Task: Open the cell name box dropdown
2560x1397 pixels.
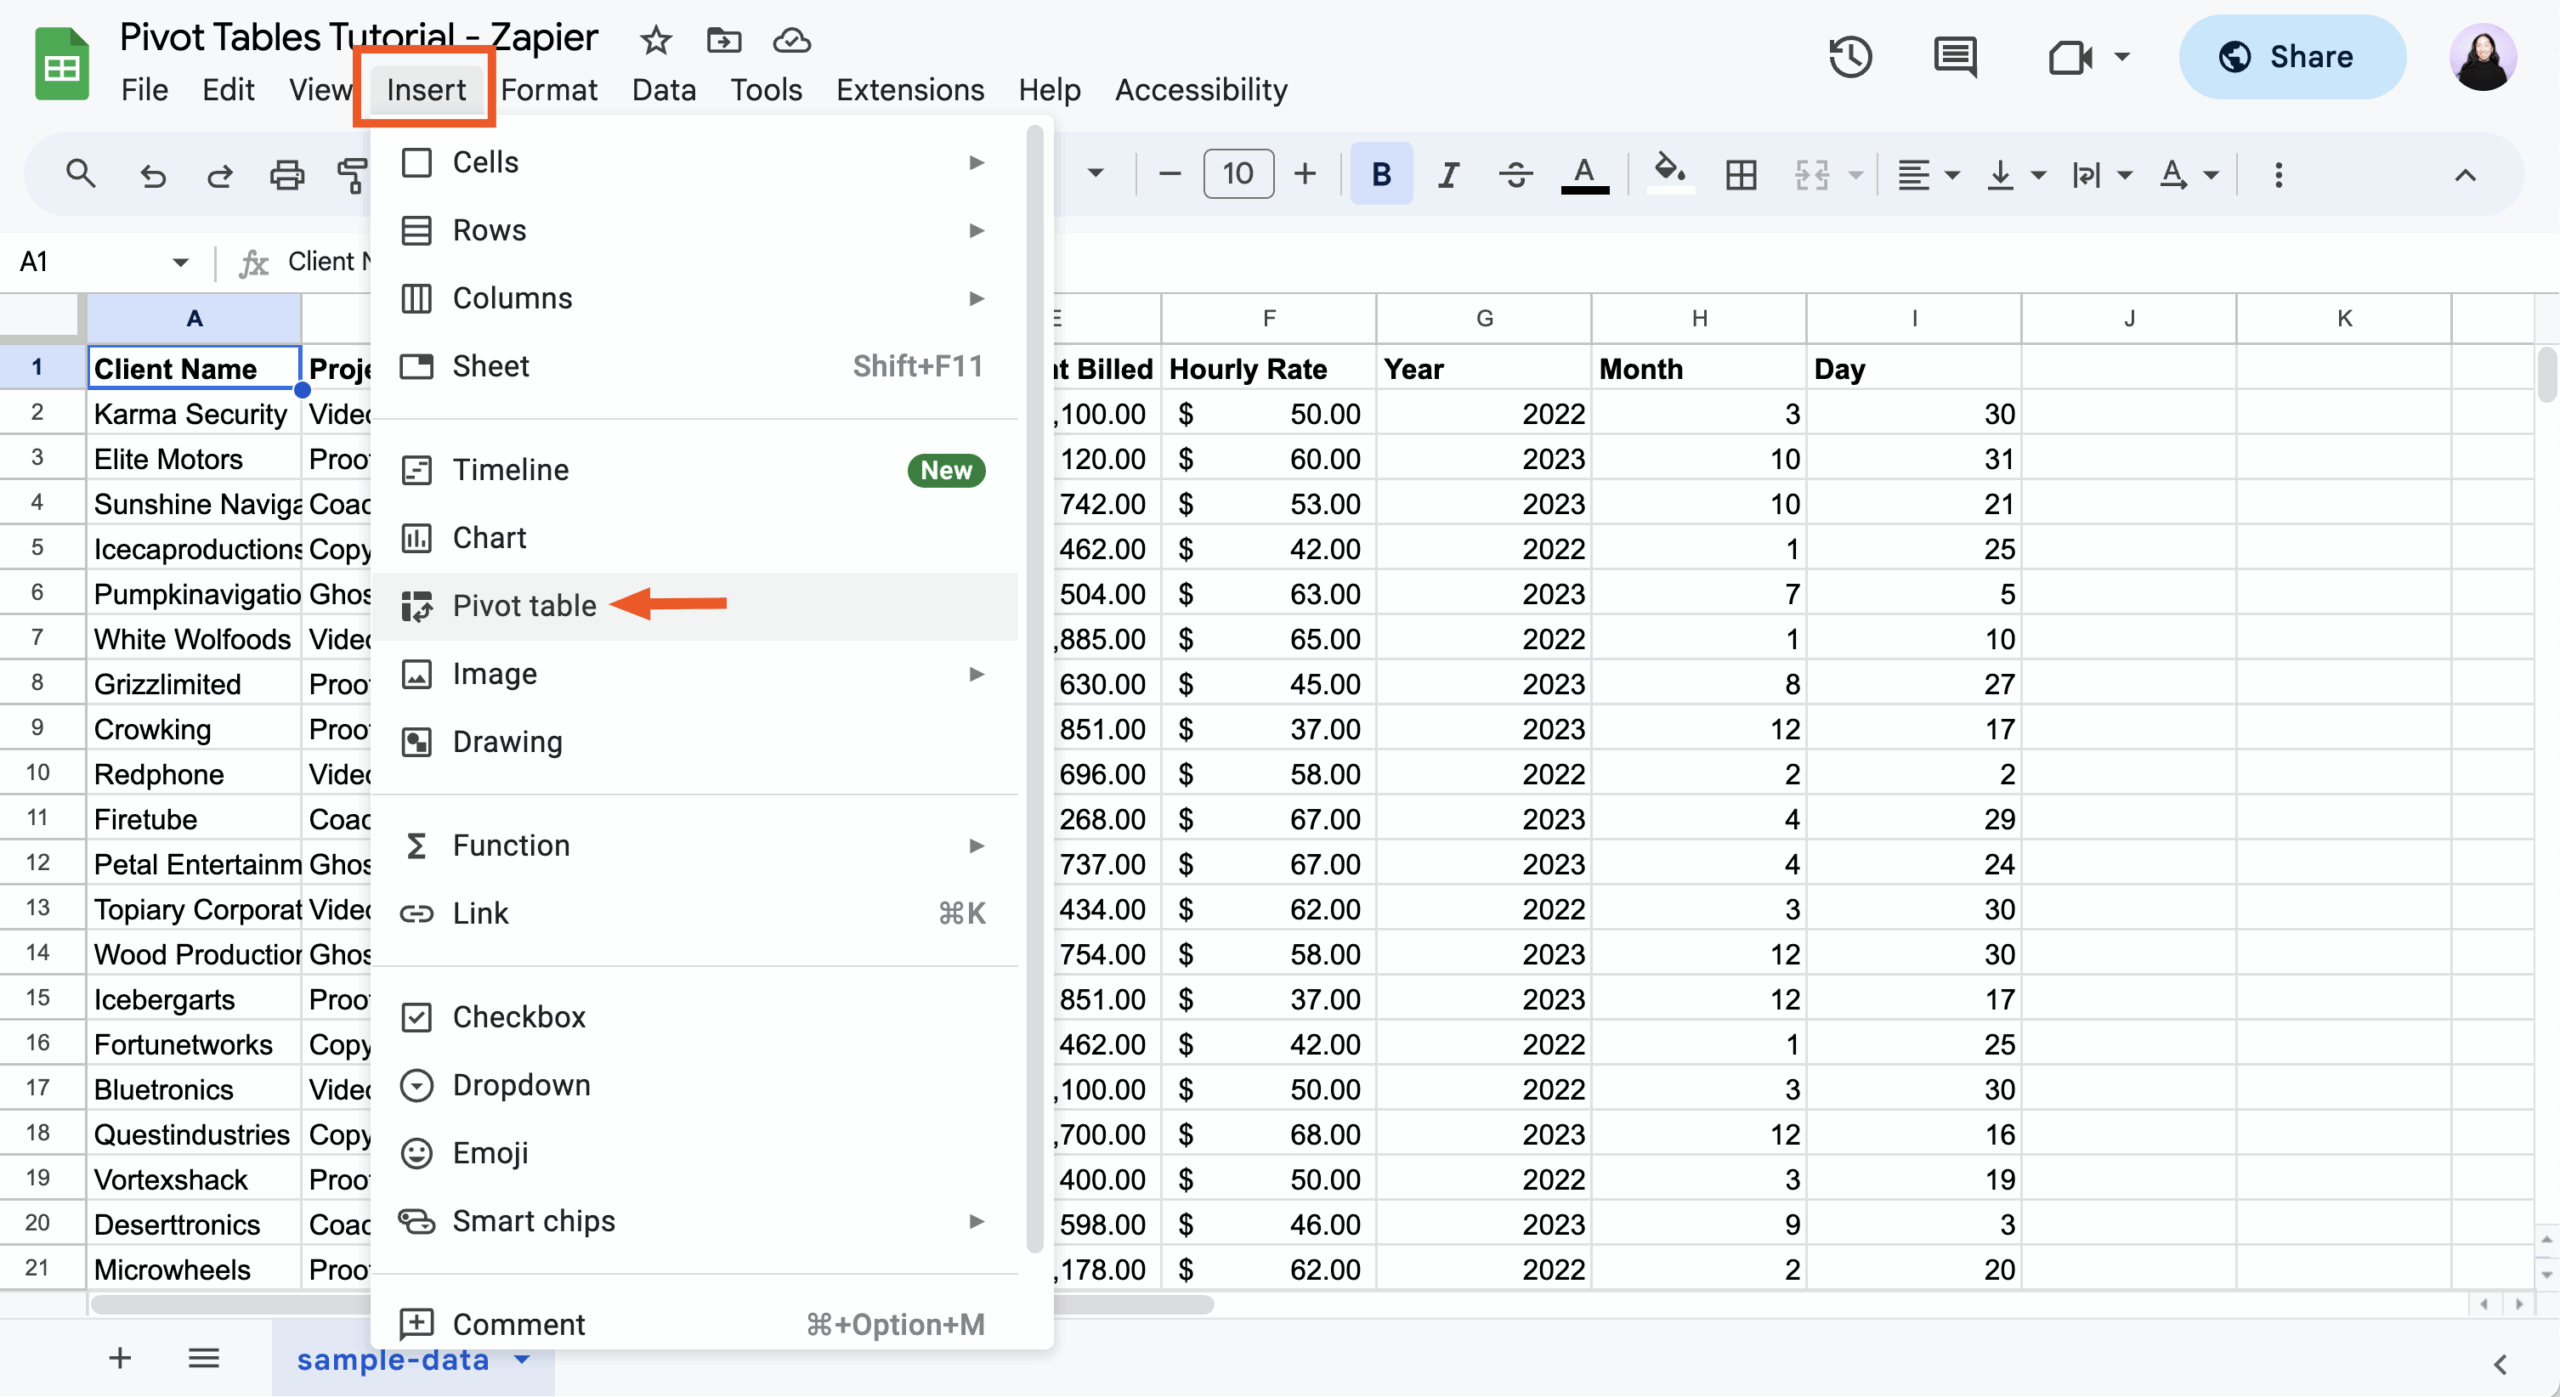Action: click(x=180, y=262)
